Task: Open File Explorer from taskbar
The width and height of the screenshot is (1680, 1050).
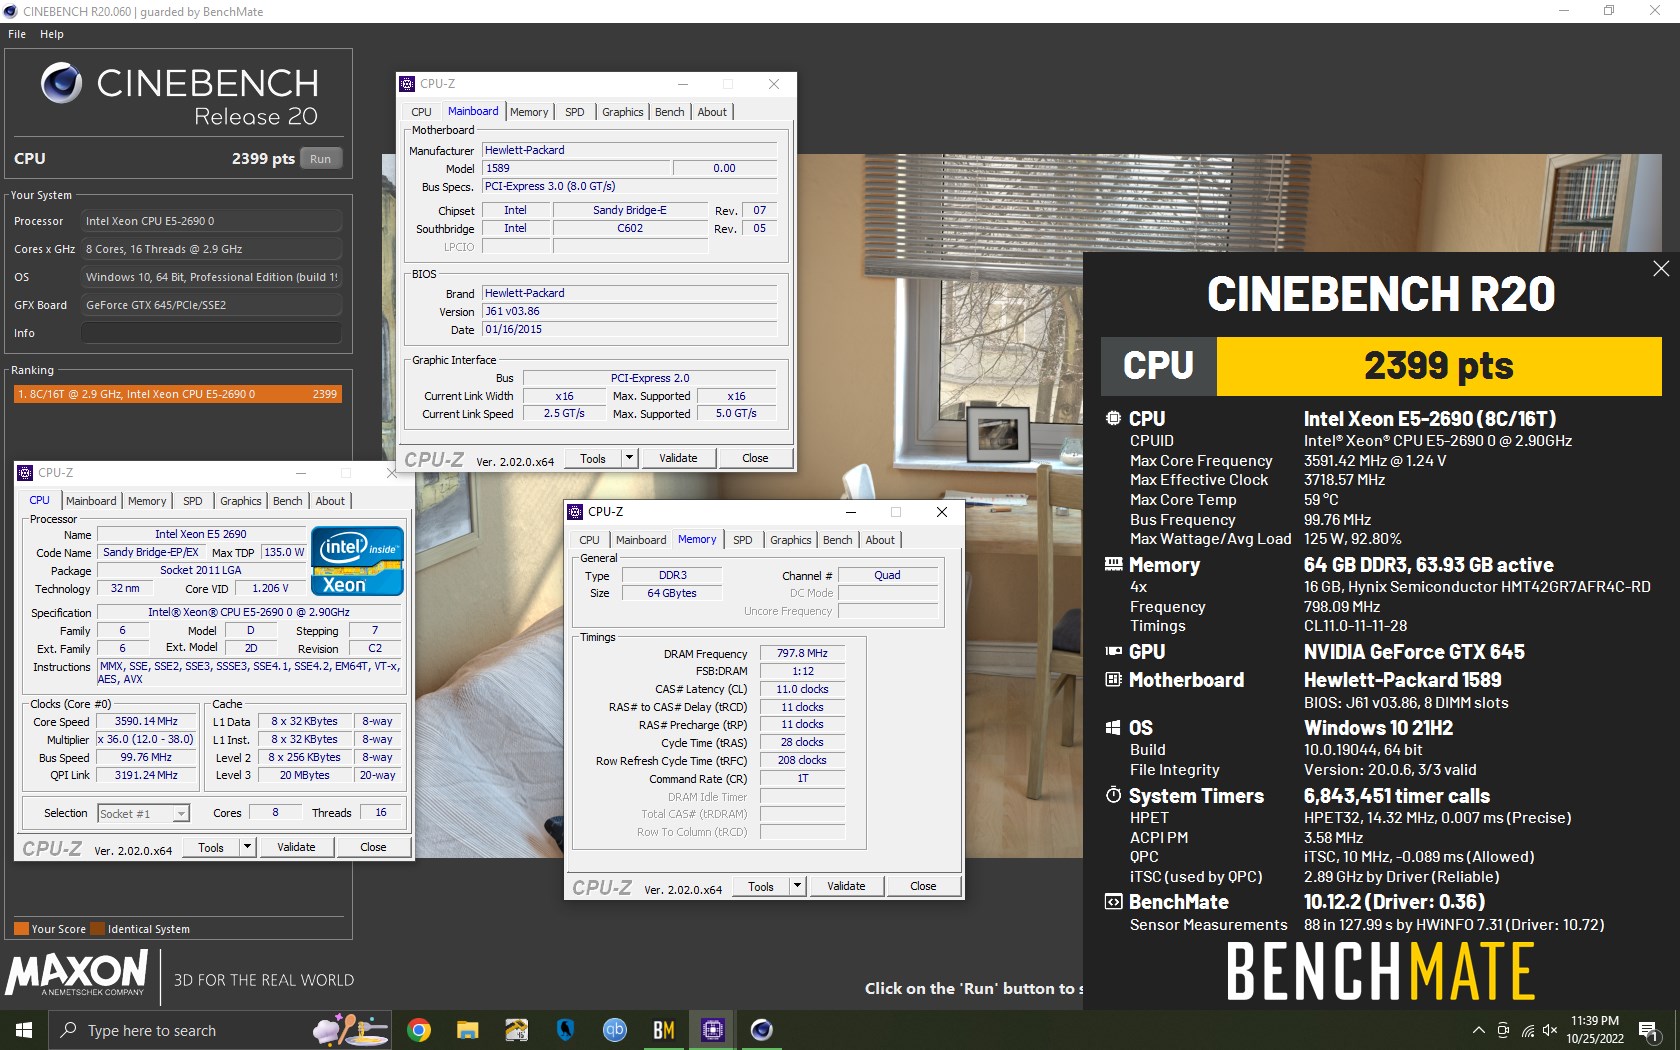Action: tap(468, 1030)
